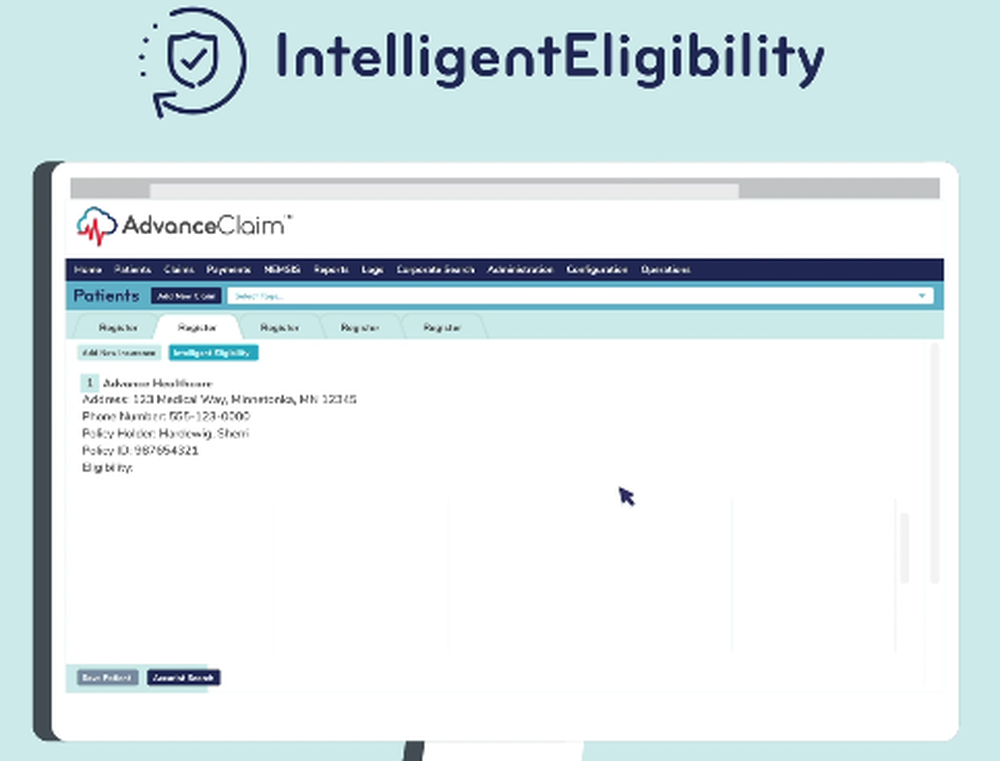1000x761 pixels.
Task: Select the Configuration menu item
Action: pyautogui.click(x=597, y=269)
